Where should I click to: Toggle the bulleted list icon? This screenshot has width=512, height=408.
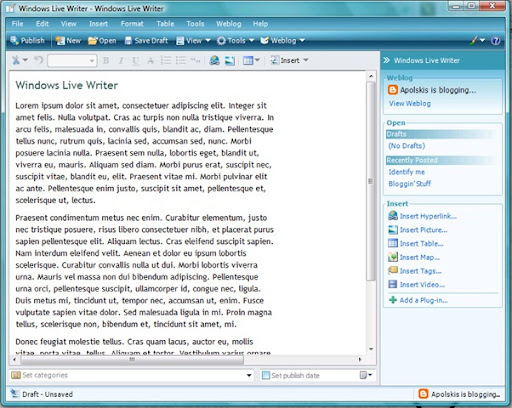click(x=181, y=60)
